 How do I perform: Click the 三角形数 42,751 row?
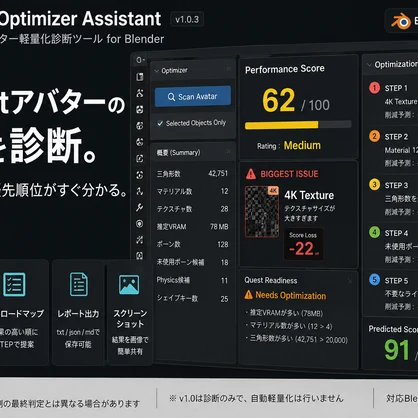[x=193, y=174]
